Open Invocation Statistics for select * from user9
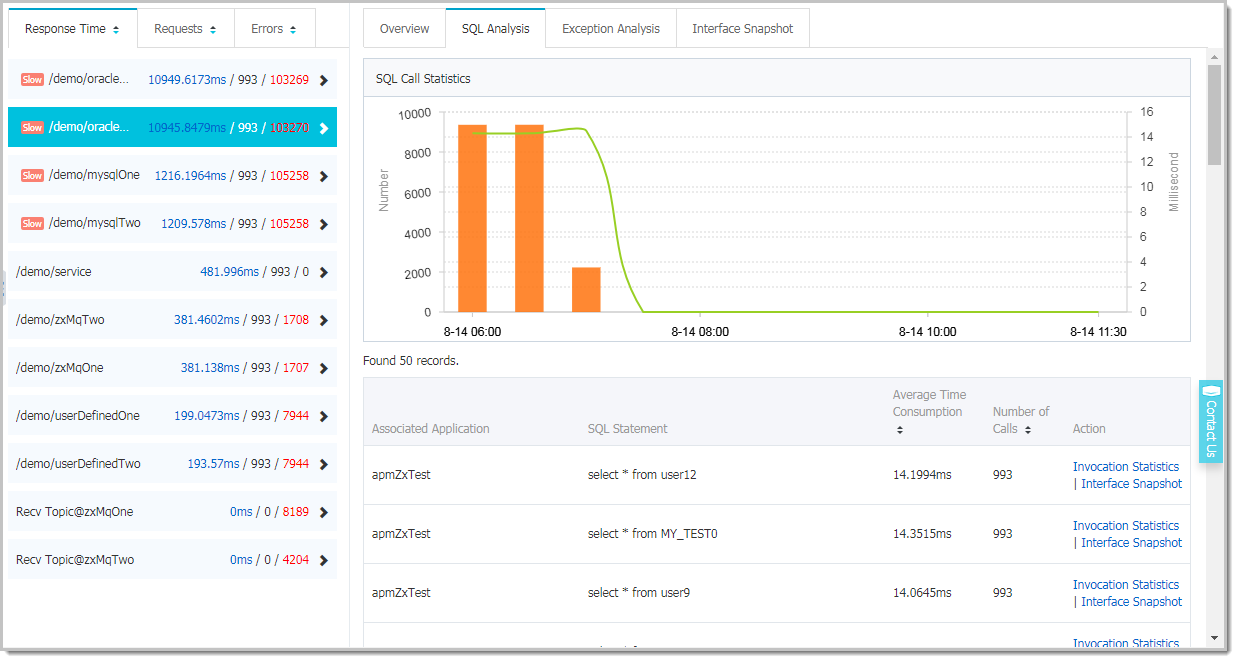The image size is (1237, 661). 1126,585
